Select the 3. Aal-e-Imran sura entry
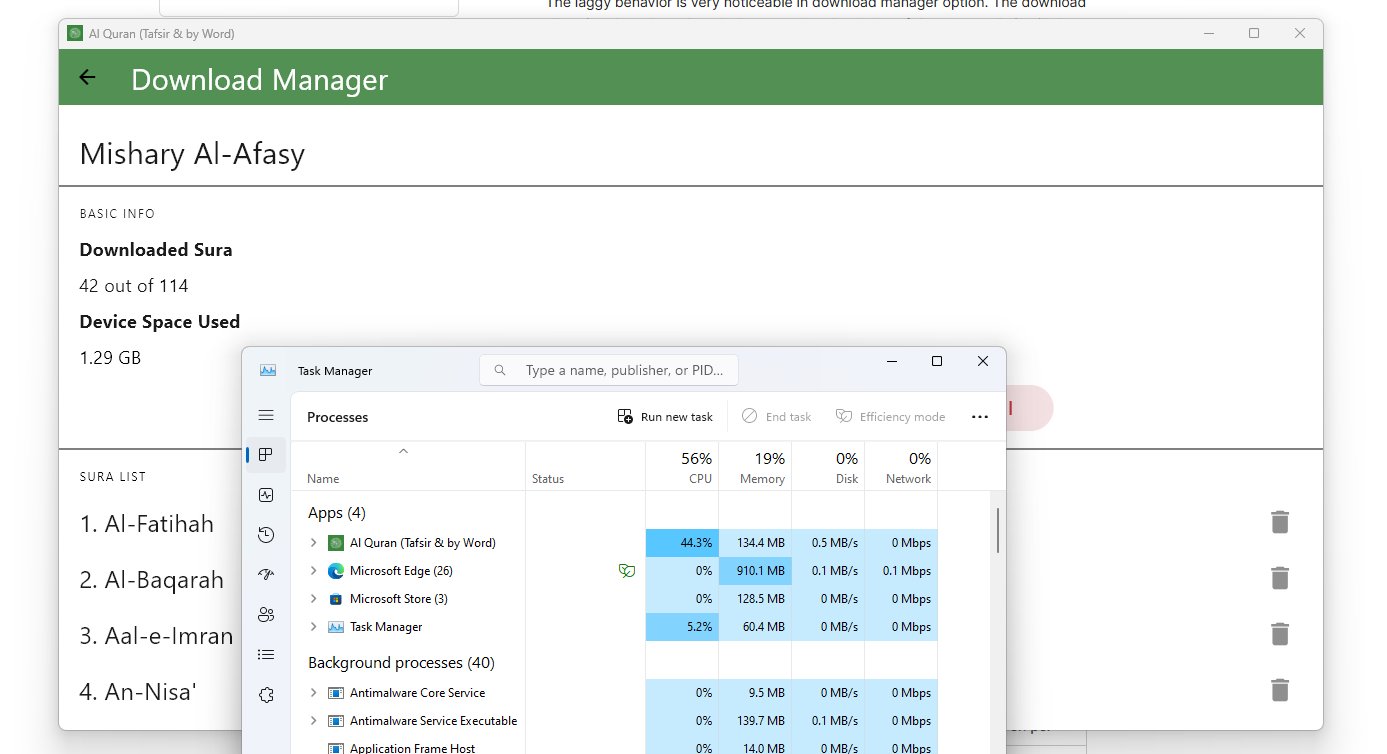The width and height of the screenshot is (1387, 754). [156, 635]
